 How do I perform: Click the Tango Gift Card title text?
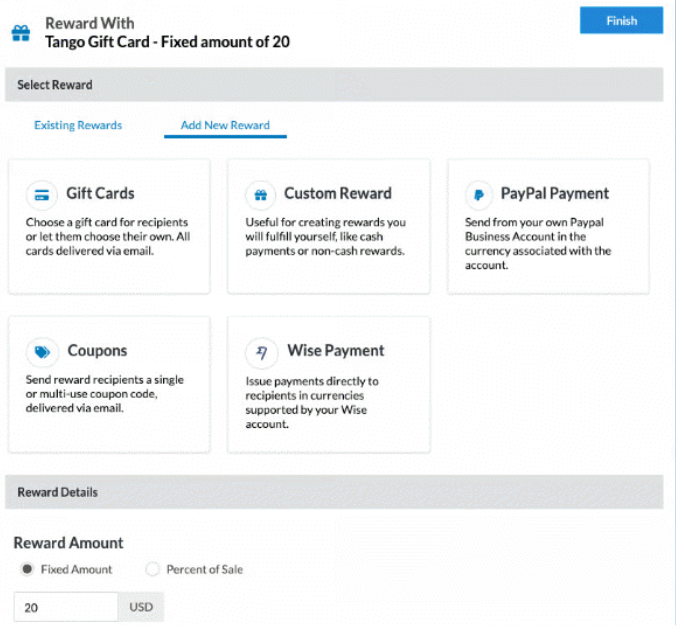coord(167,42)
